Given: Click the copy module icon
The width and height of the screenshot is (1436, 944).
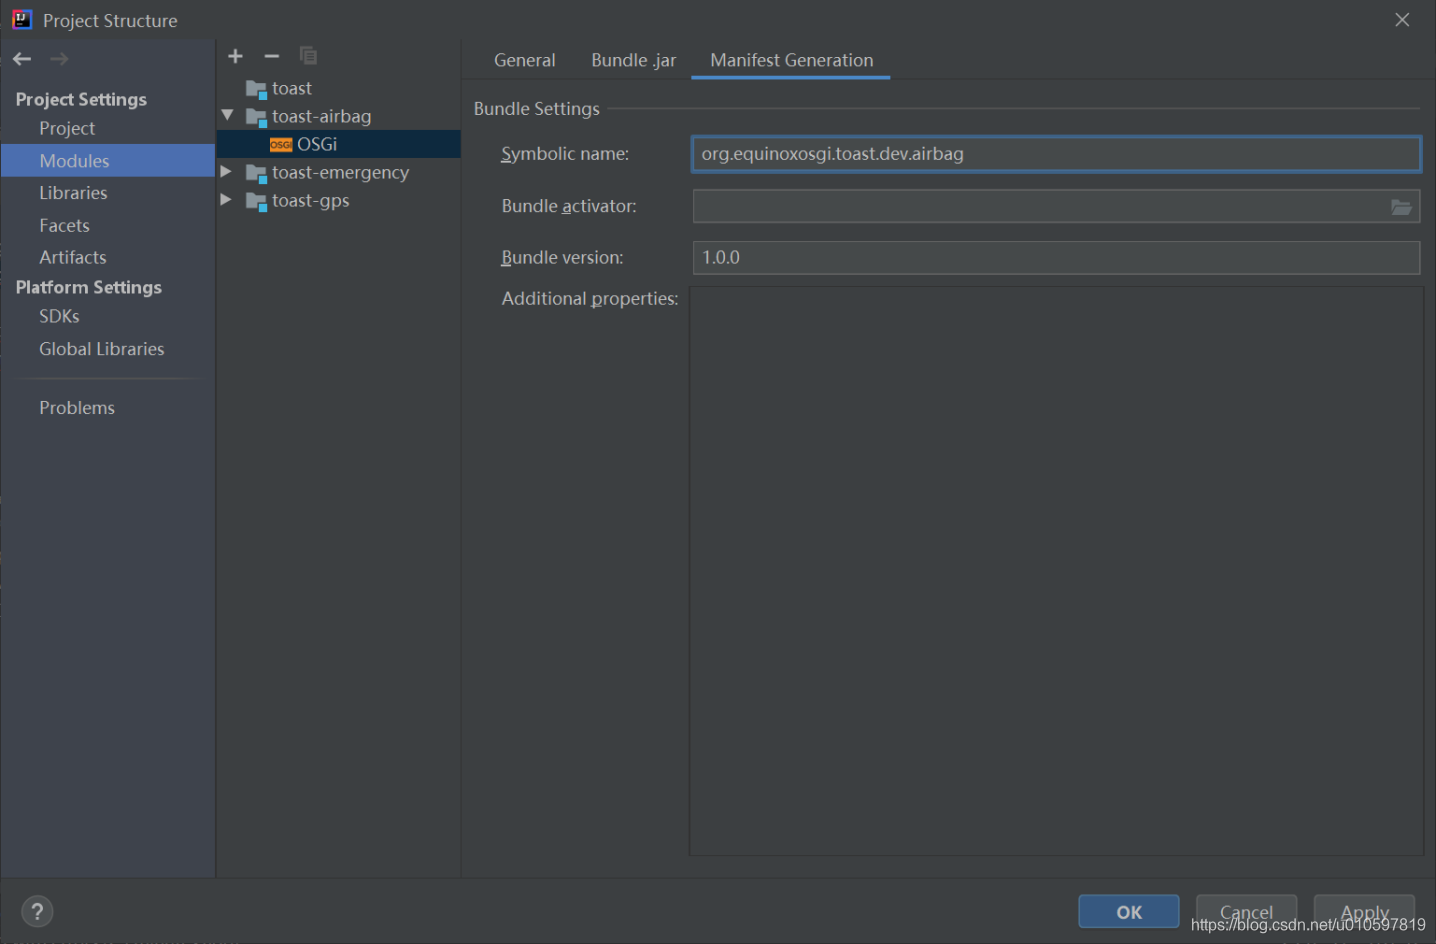Looking at the screenshot, I should point(308,56).
